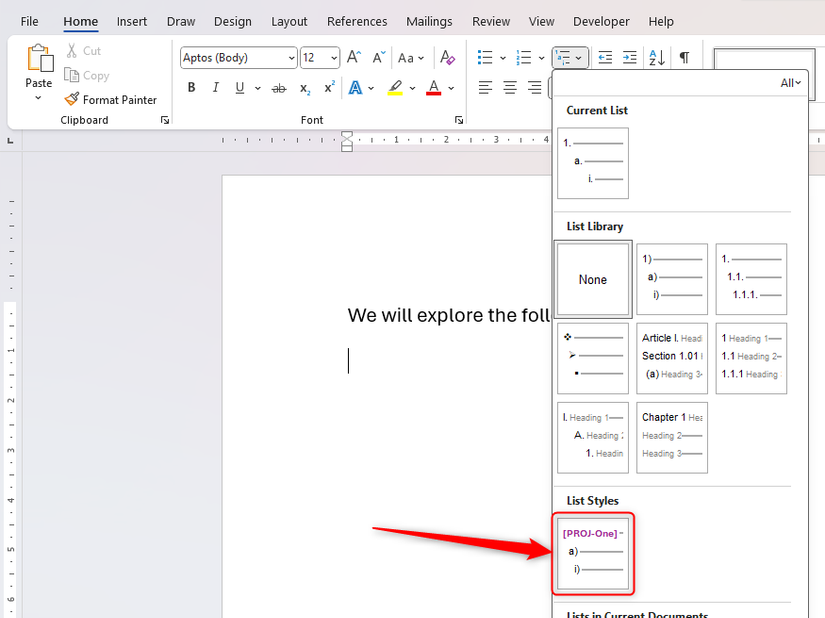Open the font size dropdown
Viewport: 825px width, 618px height.
(333, 57)
